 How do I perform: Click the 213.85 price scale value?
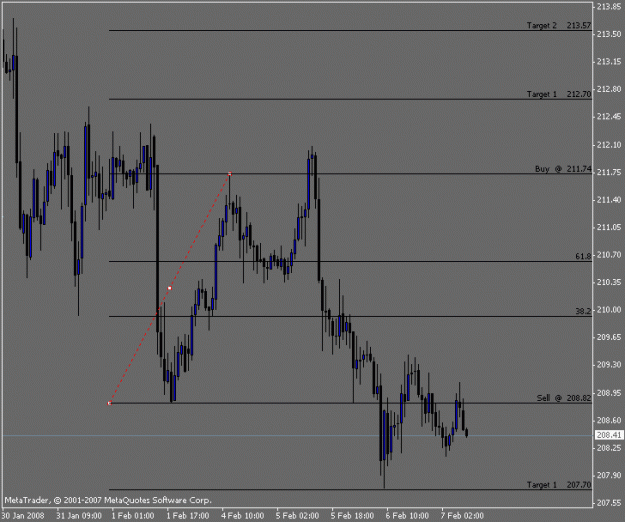point(609,6)
